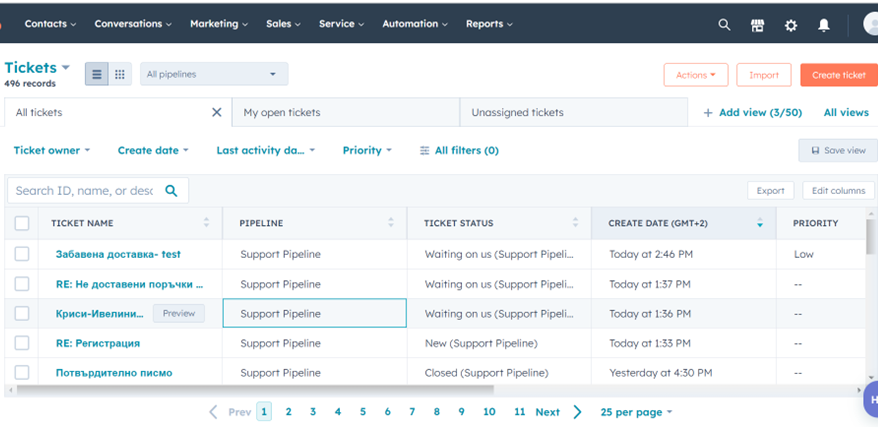Check the box for Забавена доставка- test
The width and height of the screenshot is (878, 428).
coord(22,254)
